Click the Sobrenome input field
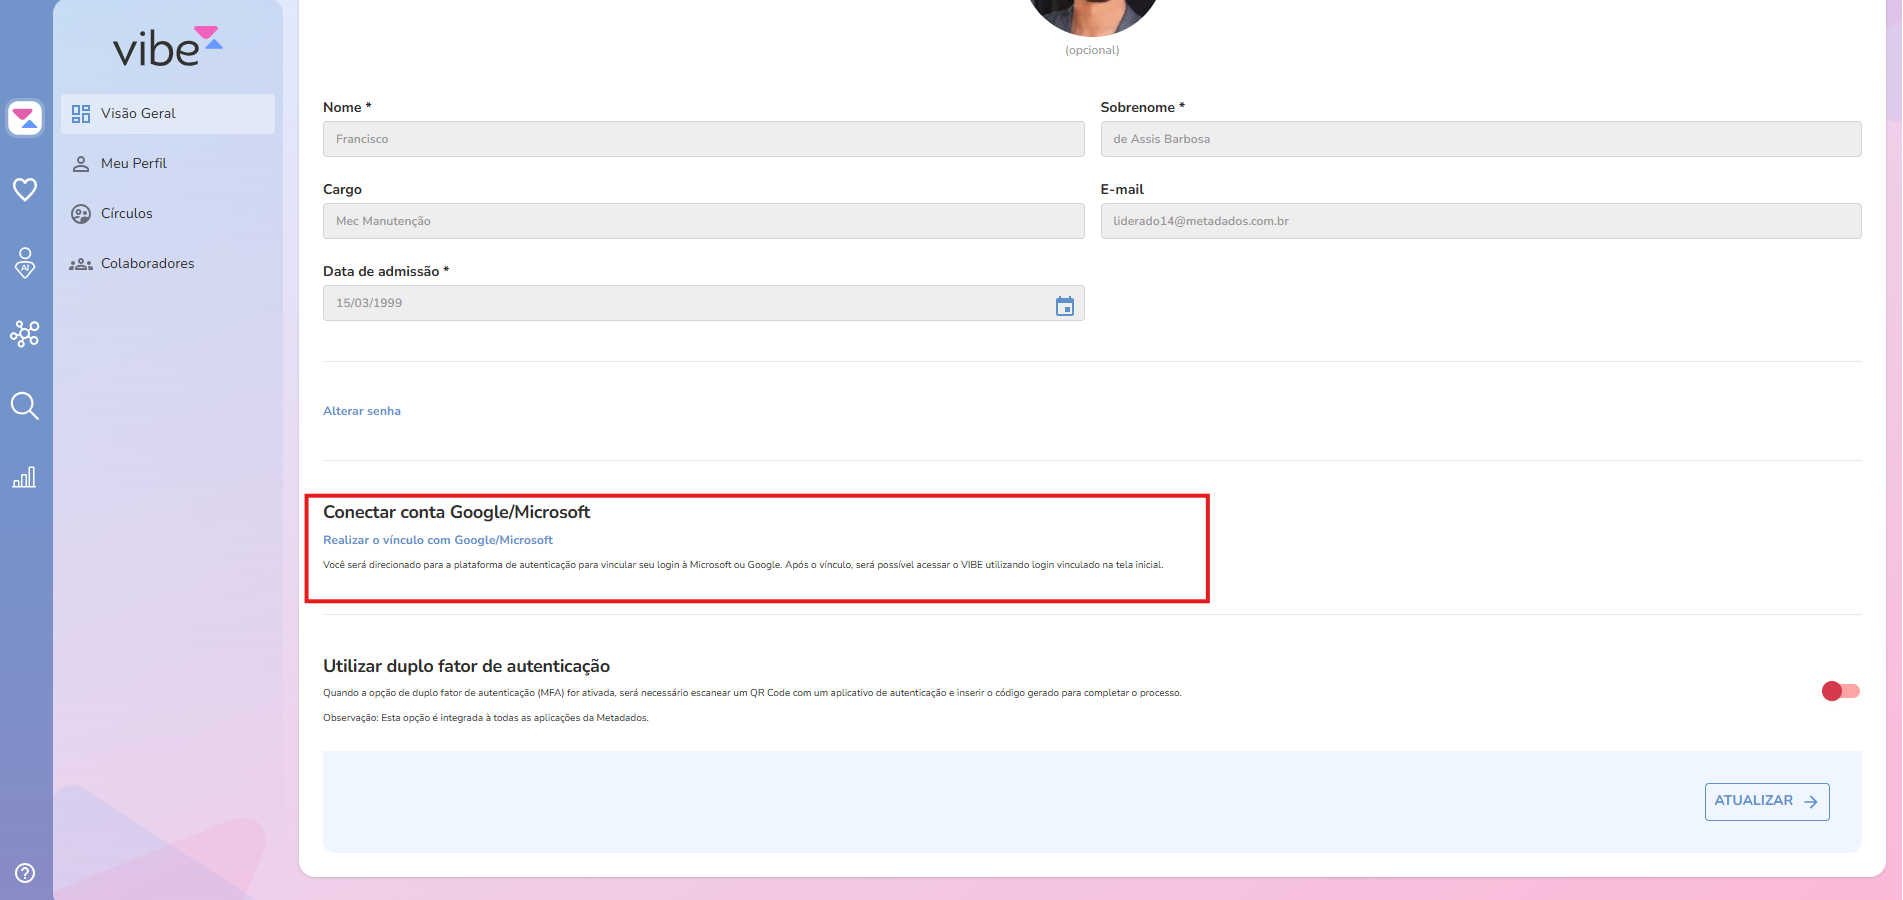Image resolution: width=1903 pixels, height=900 pixels. [x=1481, y=139]
